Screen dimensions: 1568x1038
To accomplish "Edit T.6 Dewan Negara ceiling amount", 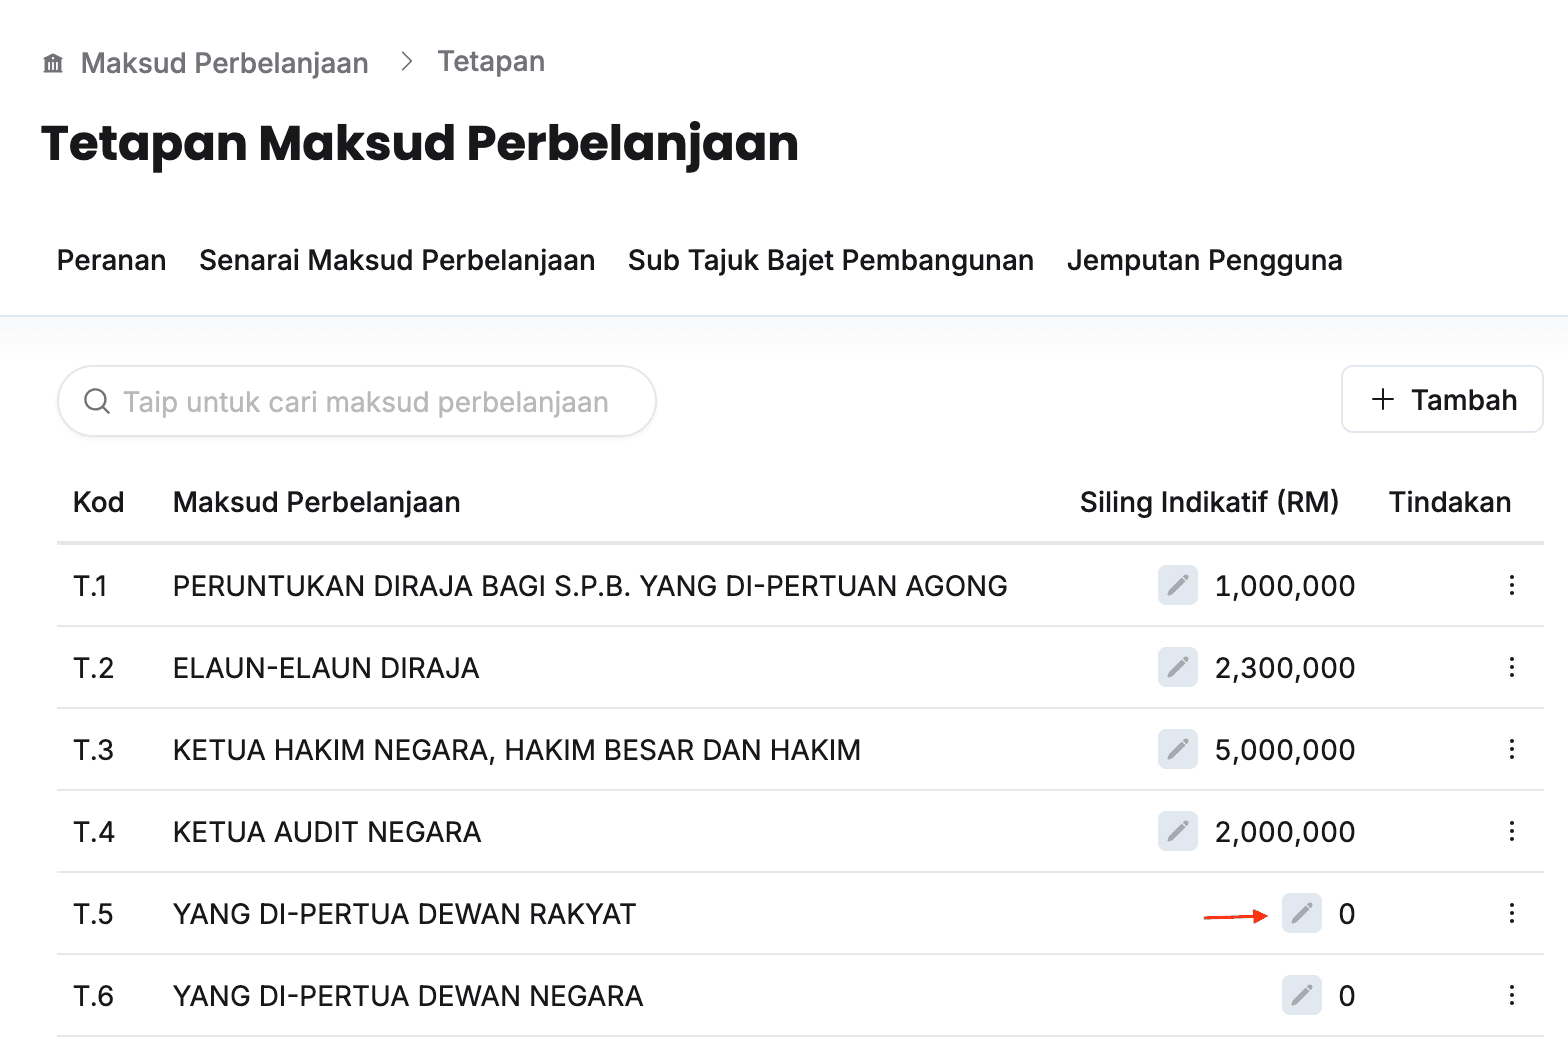I will pos(1301,995).
